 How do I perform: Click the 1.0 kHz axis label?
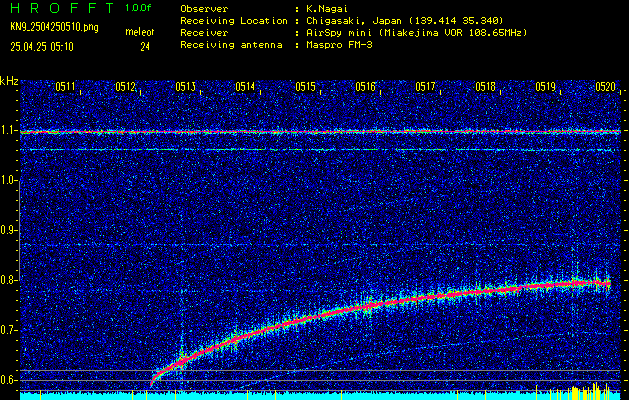[9, 181]
